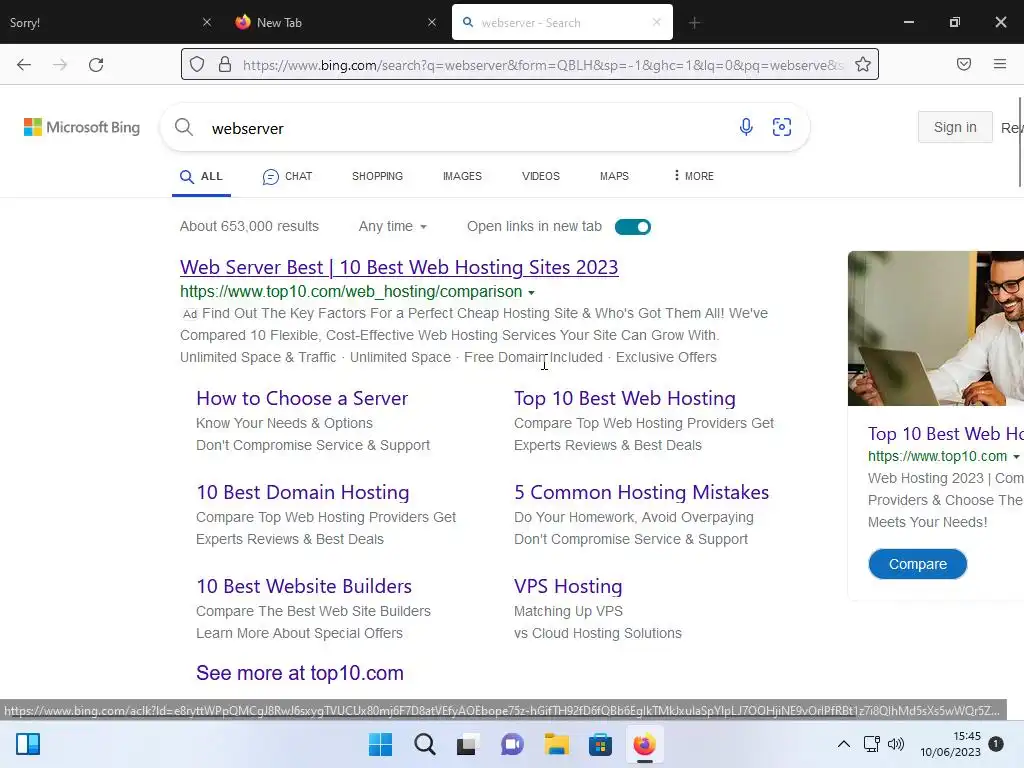Viewport: 1024px width, 768px height.
Task: Close the 'Sorry!' tab
Action: tap(207, 22)
